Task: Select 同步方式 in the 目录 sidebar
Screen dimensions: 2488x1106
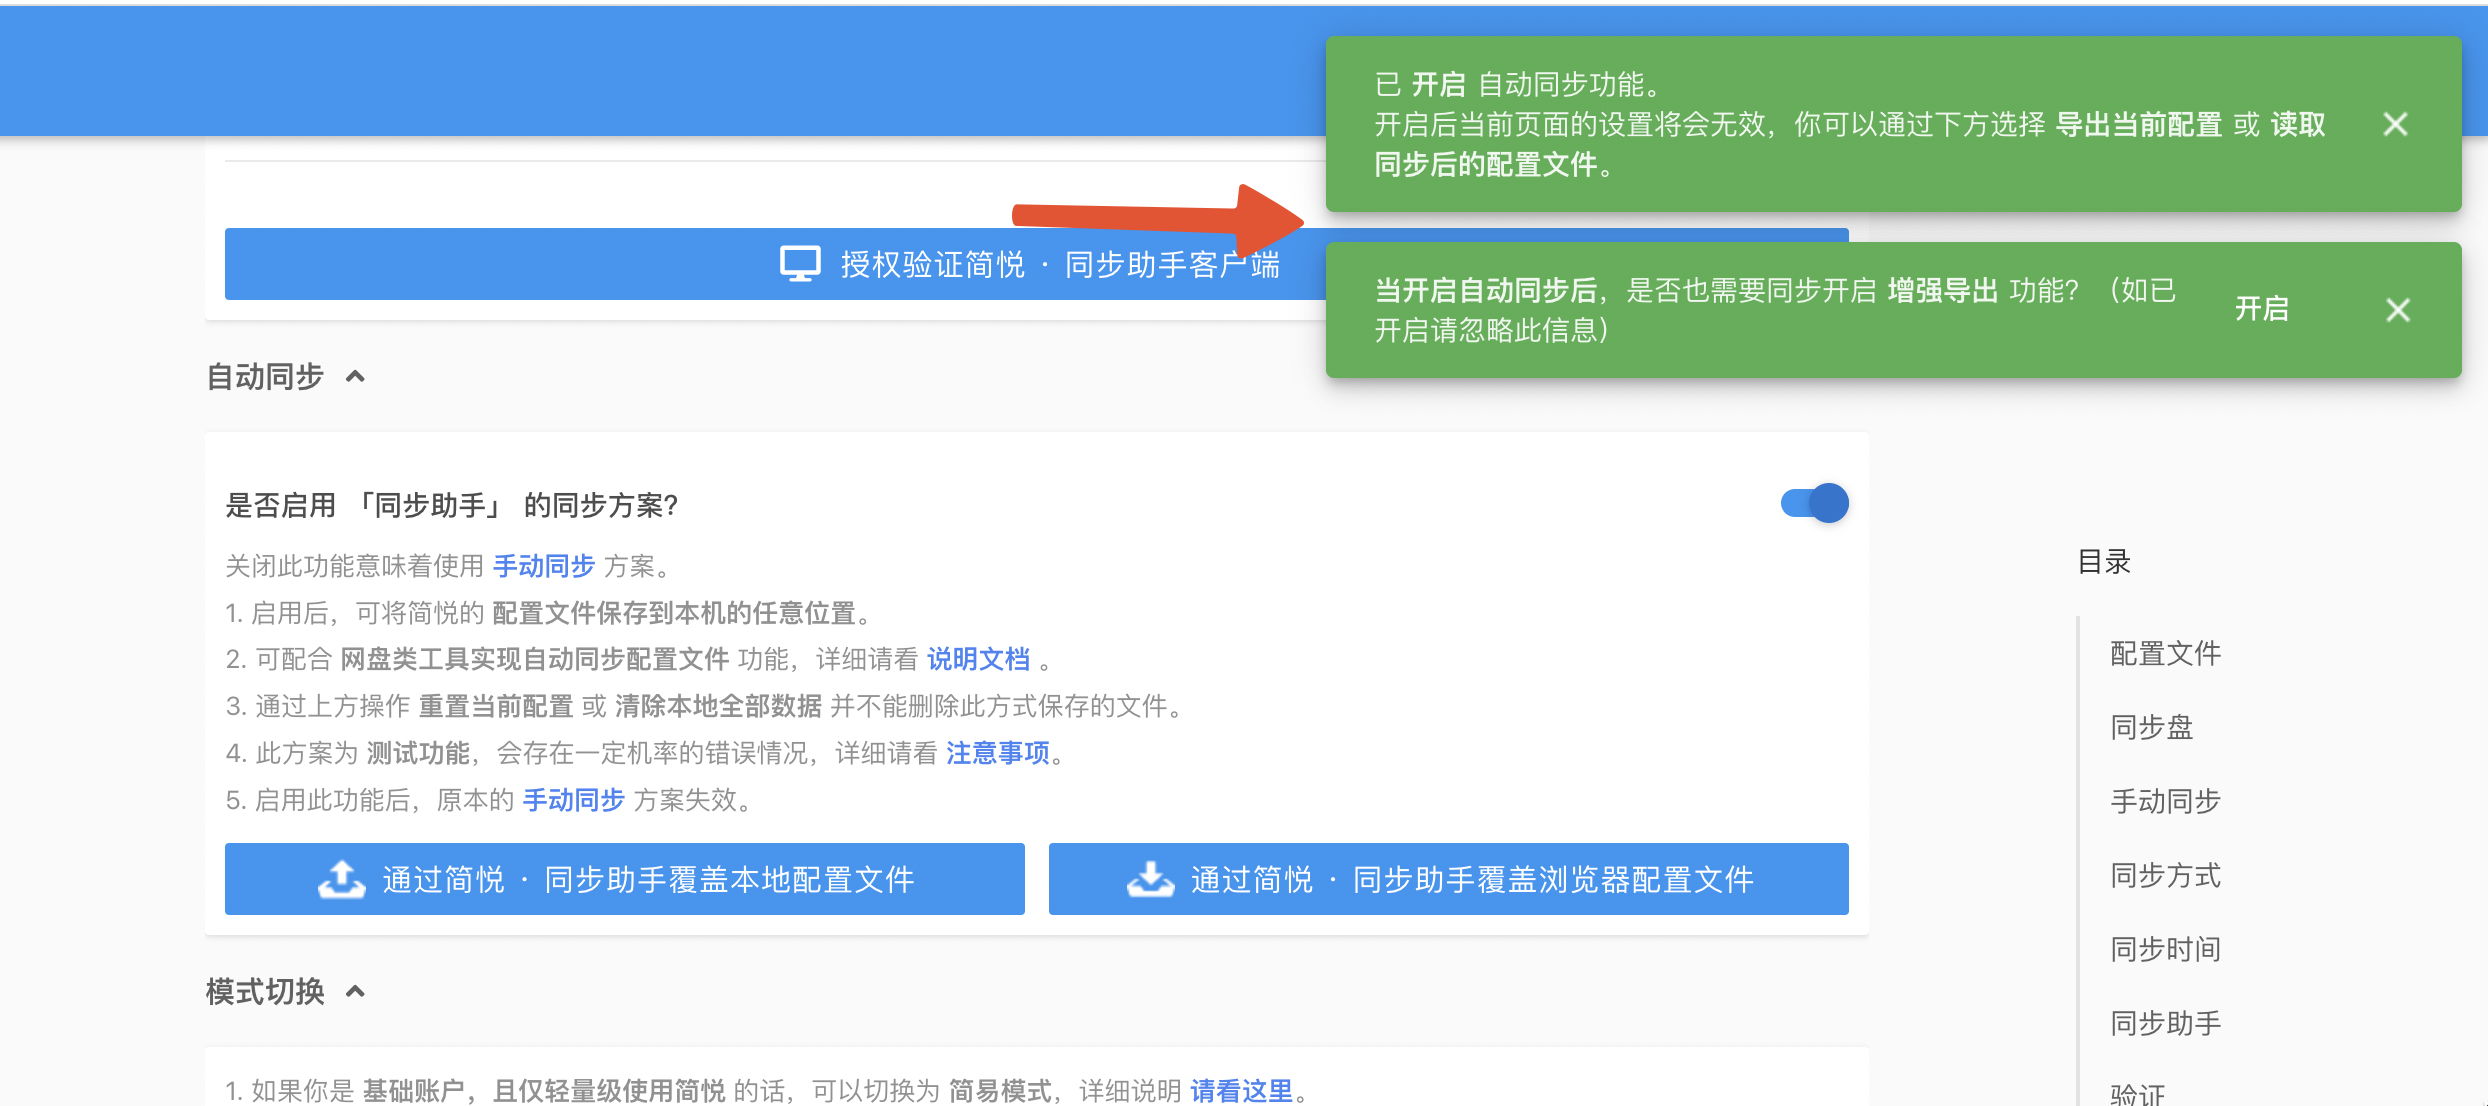Action: [2164, 875]
